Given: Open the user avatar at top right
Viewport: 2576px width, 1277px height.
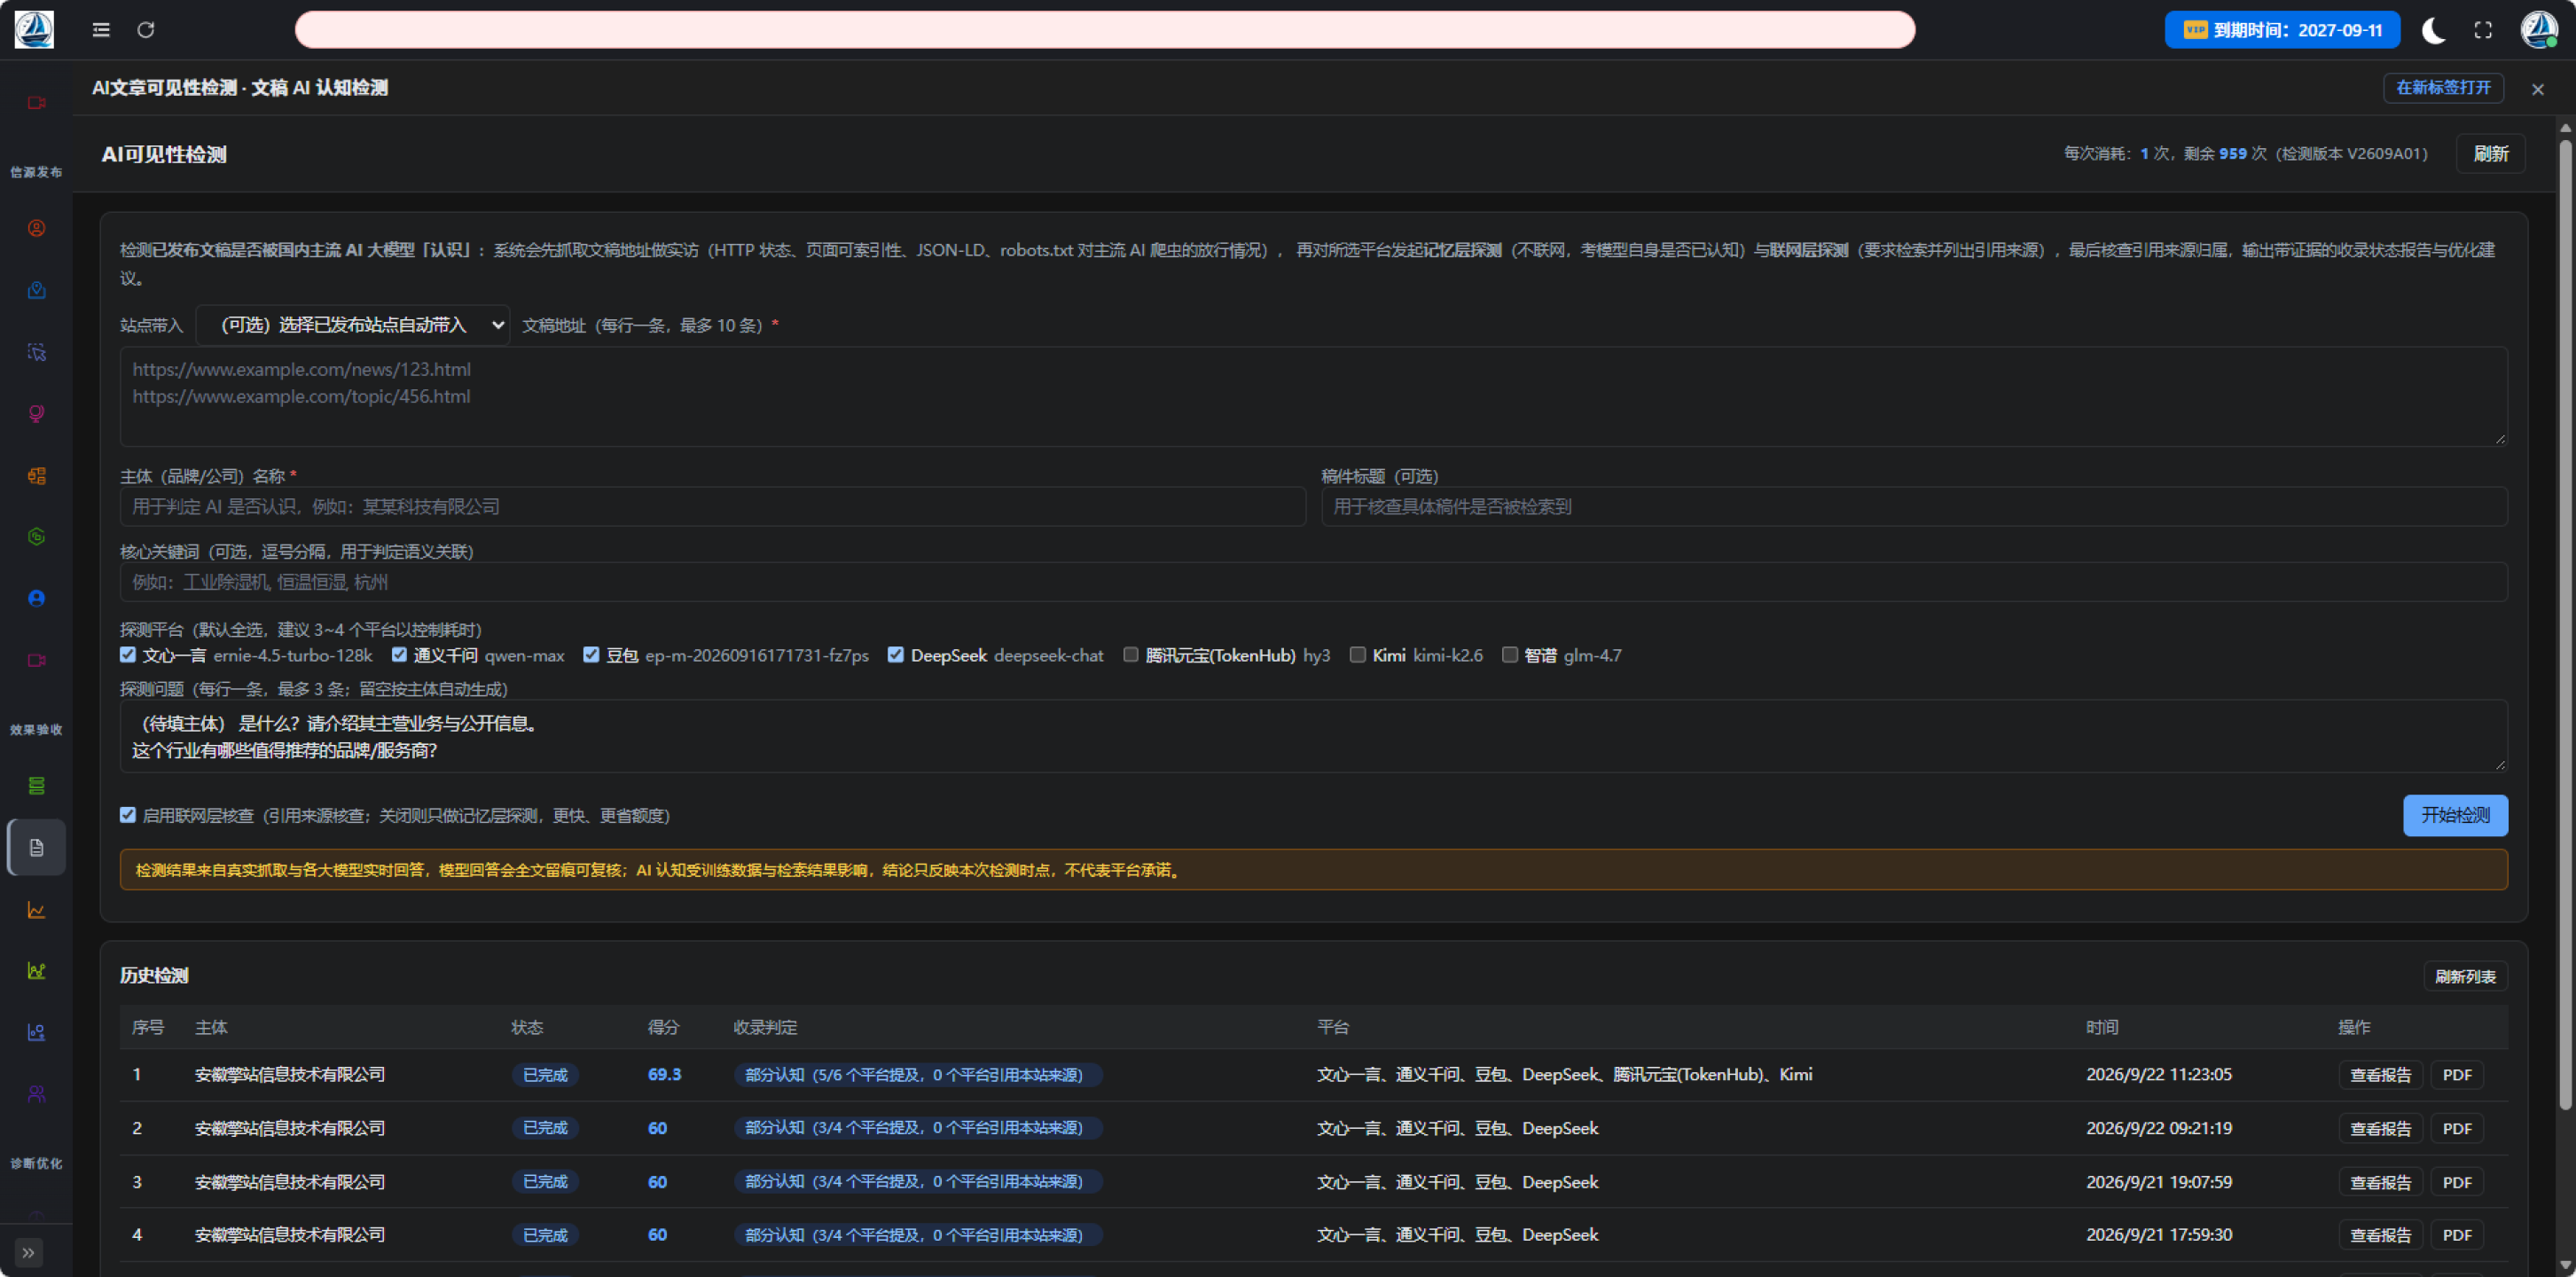Looking at the screenshot, I should coord(2538,30).
